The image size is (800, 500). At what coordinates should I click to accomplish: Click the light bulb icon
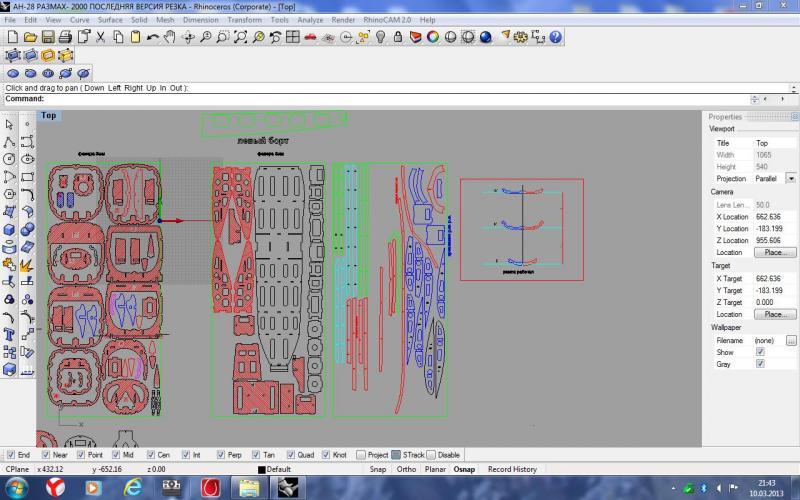pyautogui.click(x=380, y=37)
